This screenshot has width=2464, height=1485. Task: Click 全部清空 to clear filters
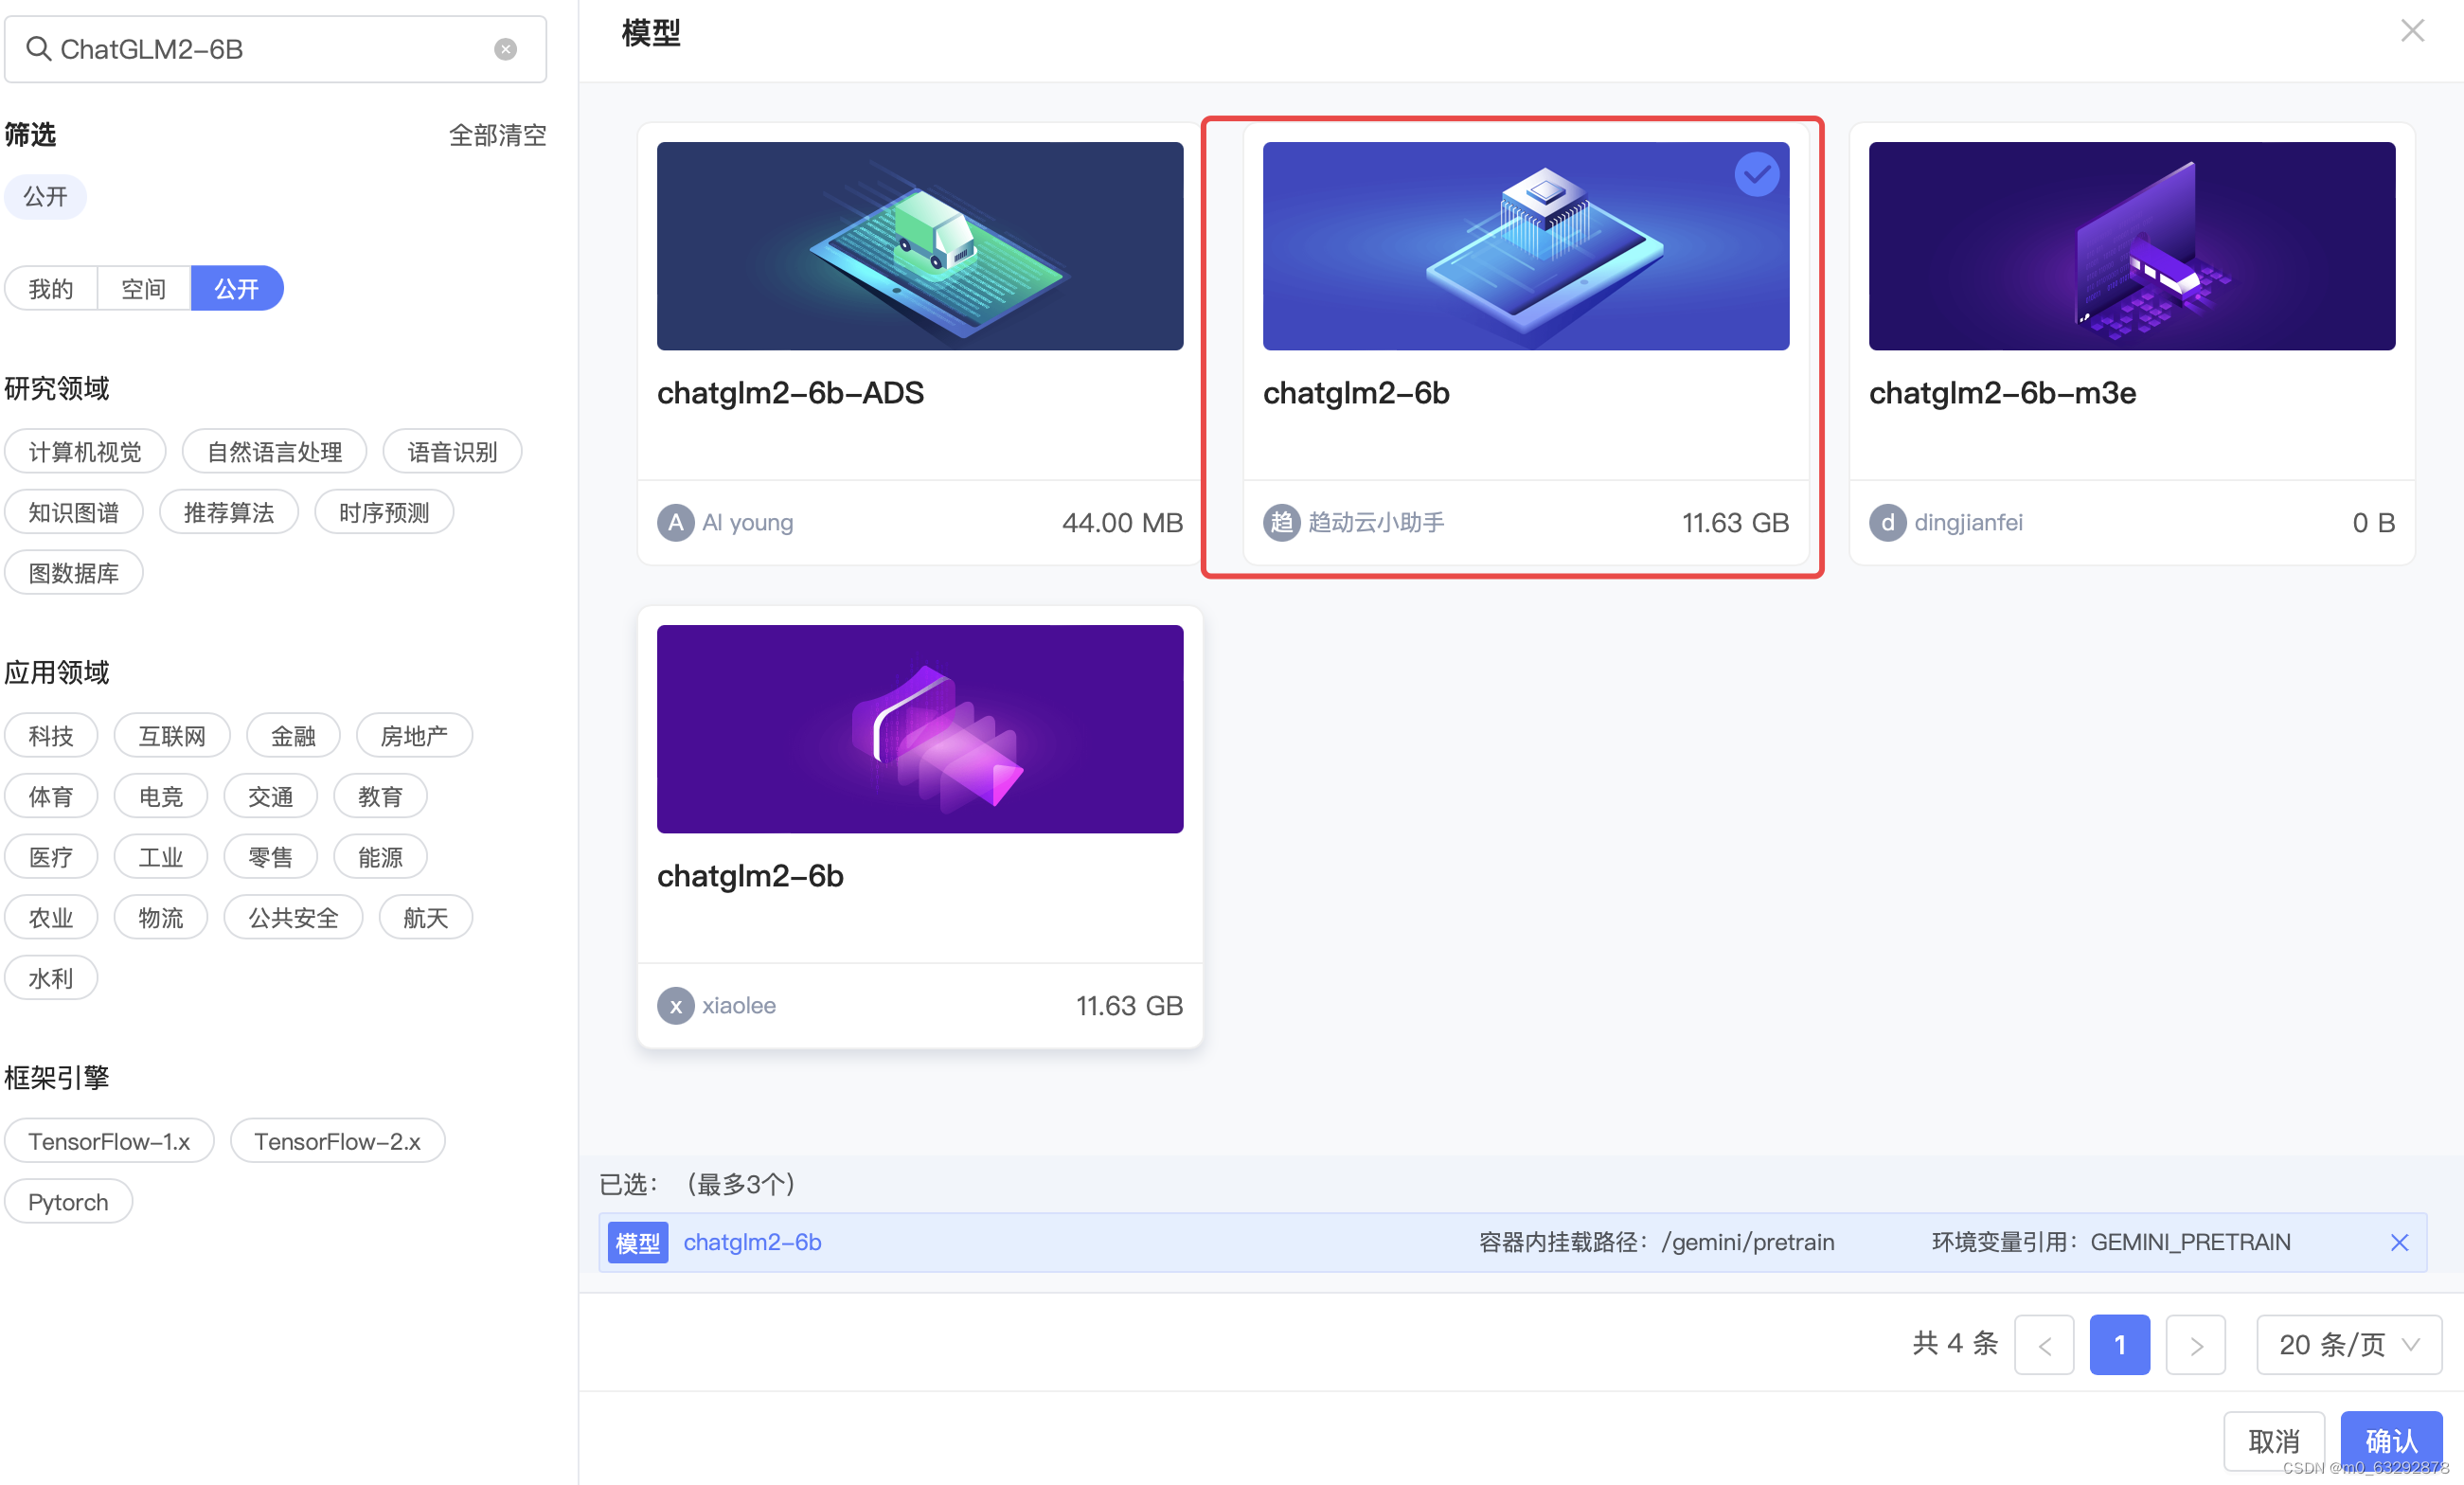(x=497, y=135)
